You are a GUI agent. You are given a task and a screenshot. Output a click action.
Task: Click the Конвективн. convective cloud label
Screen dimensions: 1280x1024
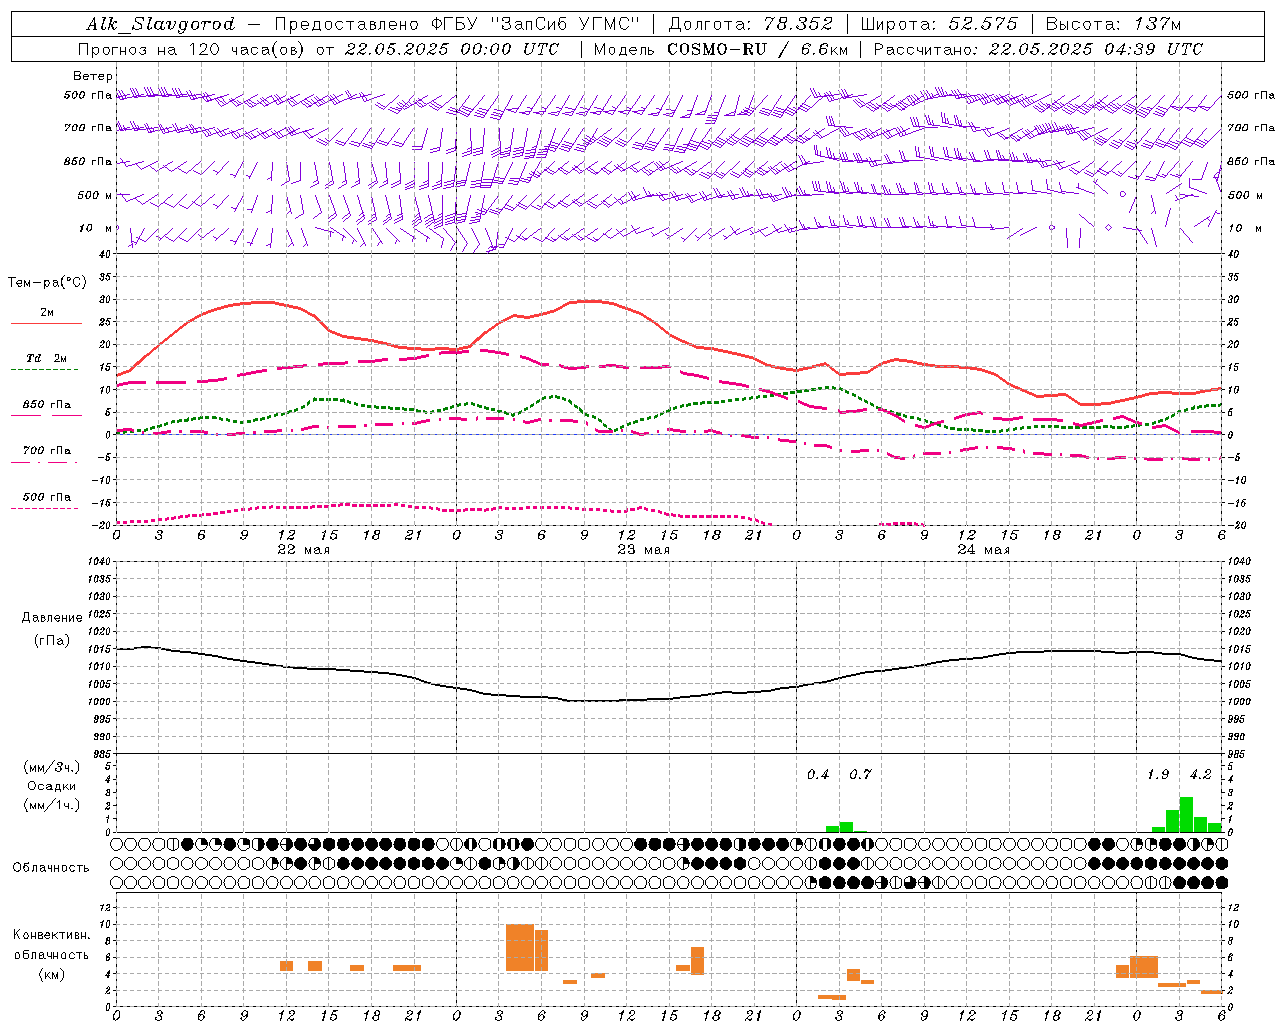click(x=51, y=935)
